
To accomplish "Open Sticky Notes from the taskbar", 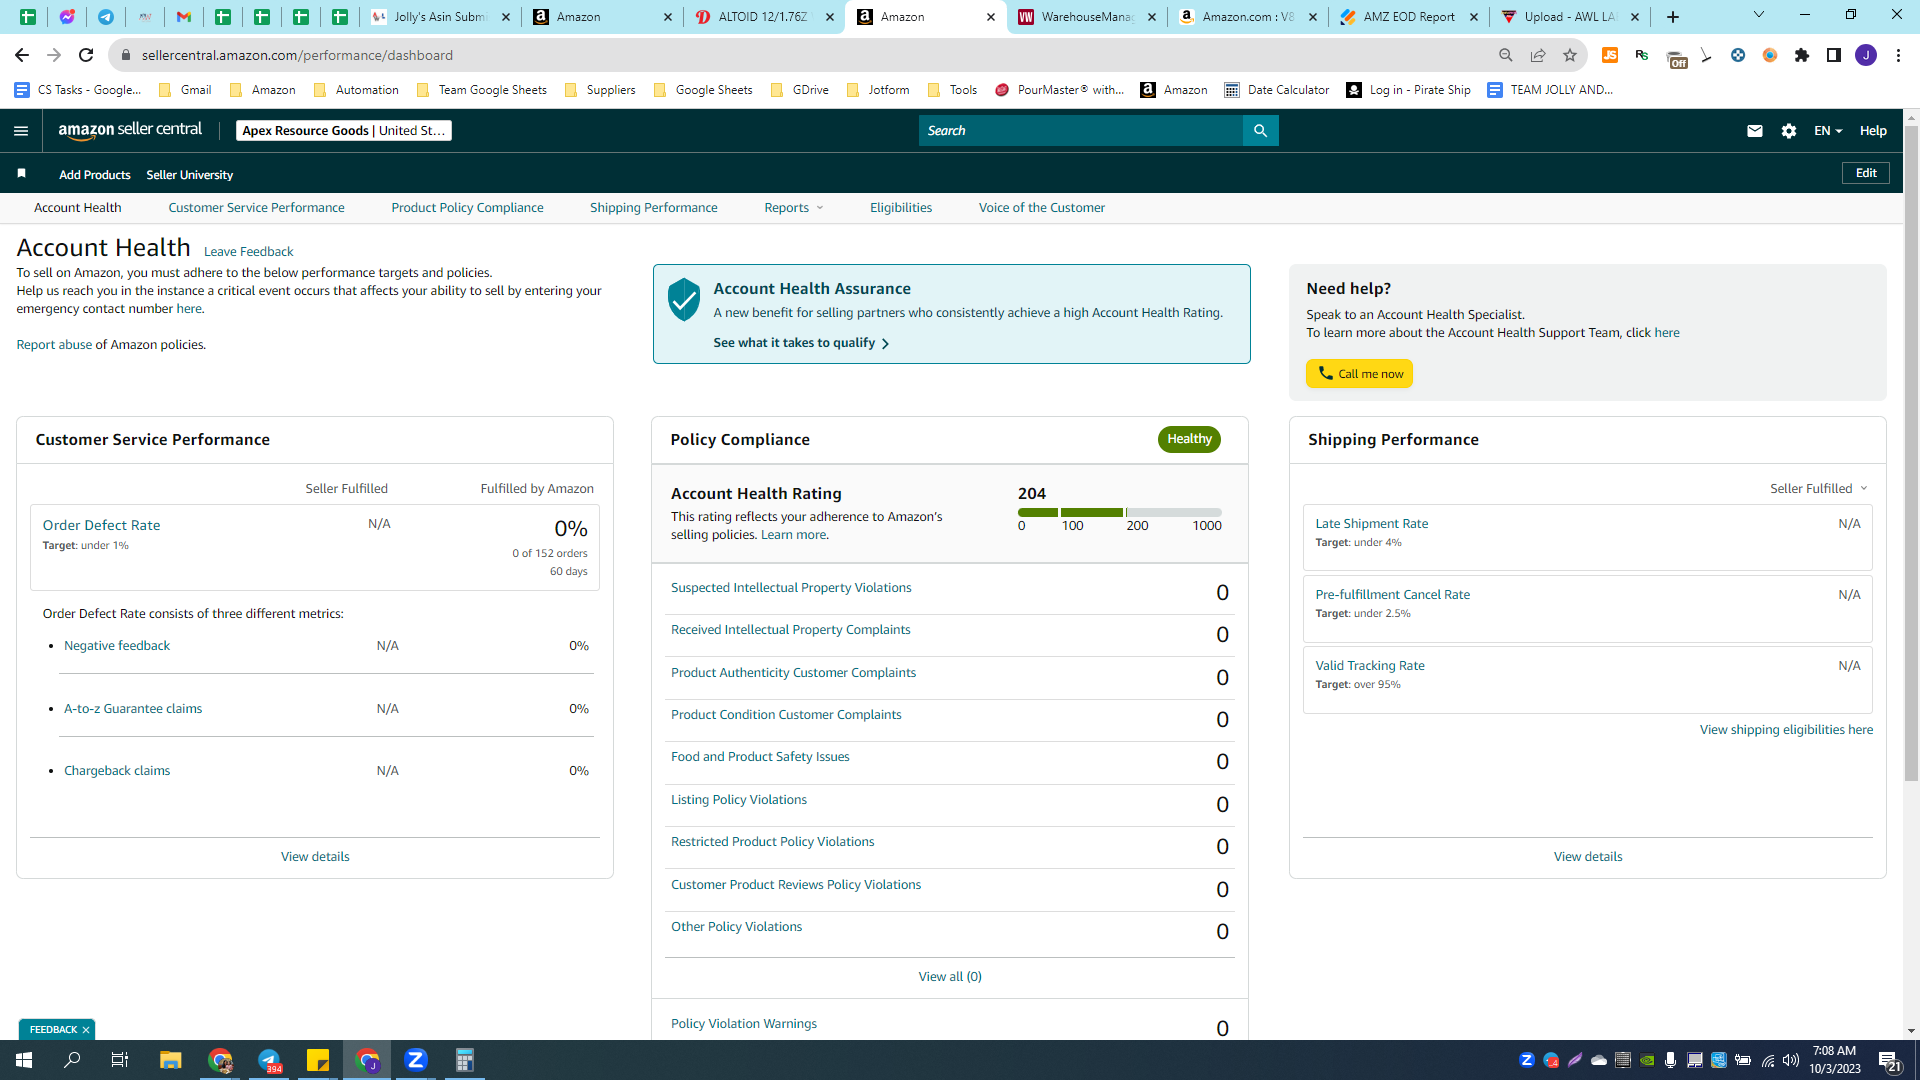I will [318, 1060].
